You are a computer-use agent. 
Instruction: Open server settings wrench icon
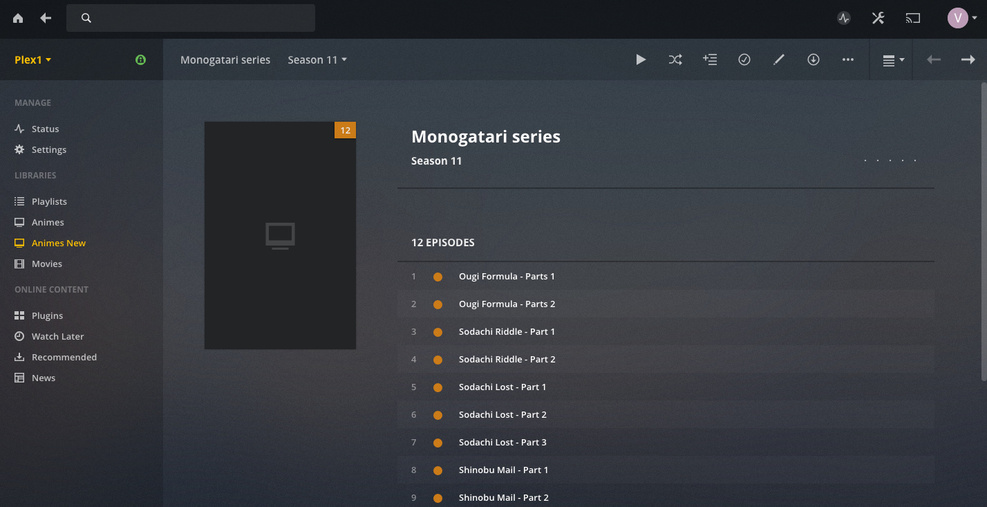click(x=878, y=18)
